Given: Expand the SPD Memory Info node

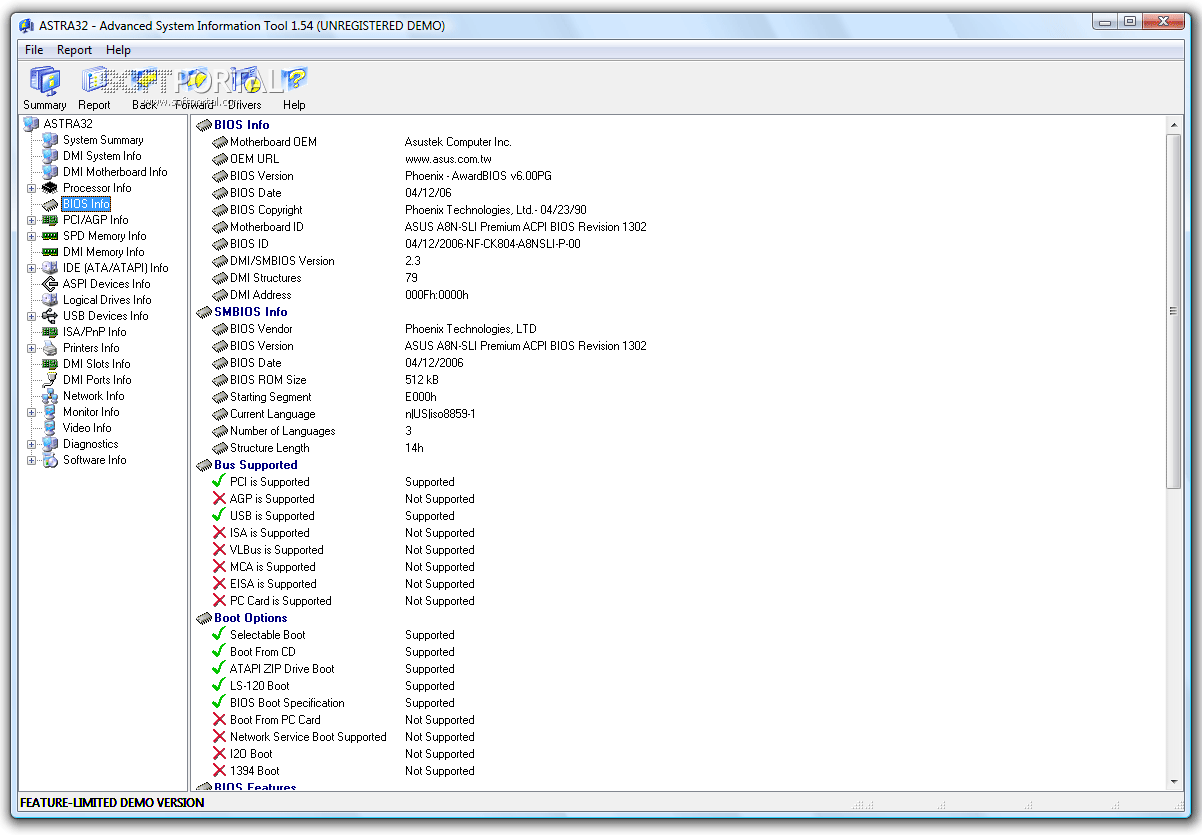Looking at the screenshot, I should [31, 236].
